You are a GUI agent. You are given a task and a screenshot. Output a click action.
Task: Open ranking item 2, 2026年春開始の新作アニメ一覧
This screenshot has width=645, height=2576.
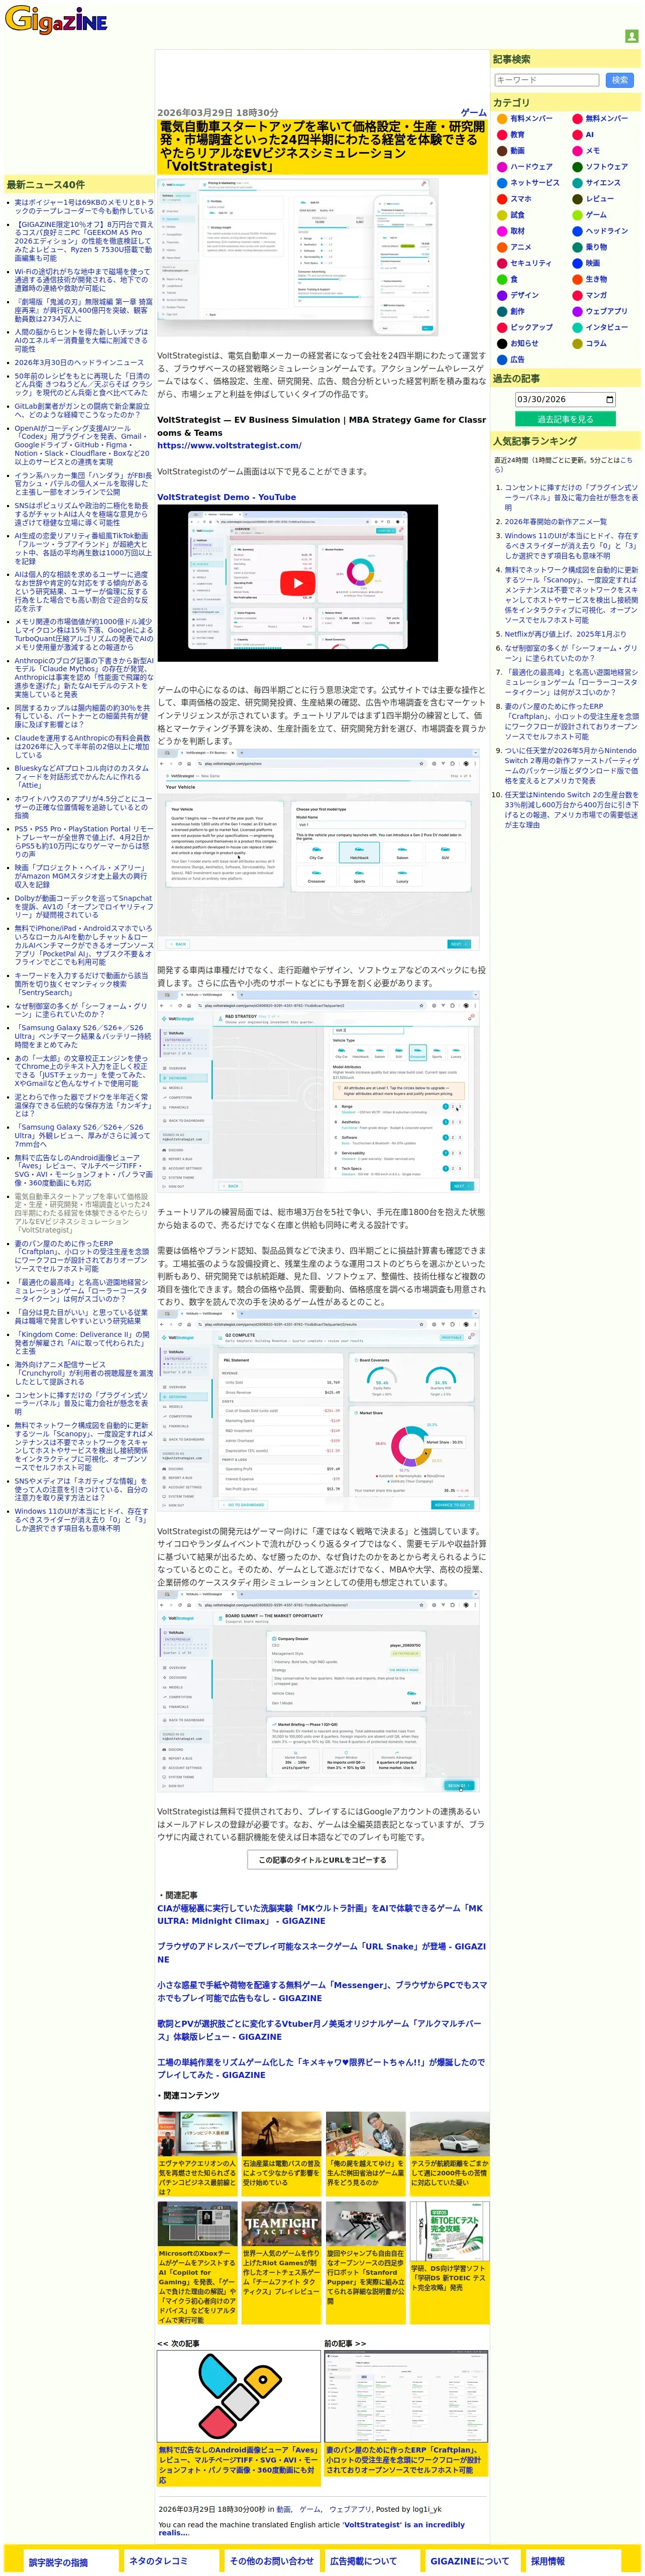click(x=555, y=521)
